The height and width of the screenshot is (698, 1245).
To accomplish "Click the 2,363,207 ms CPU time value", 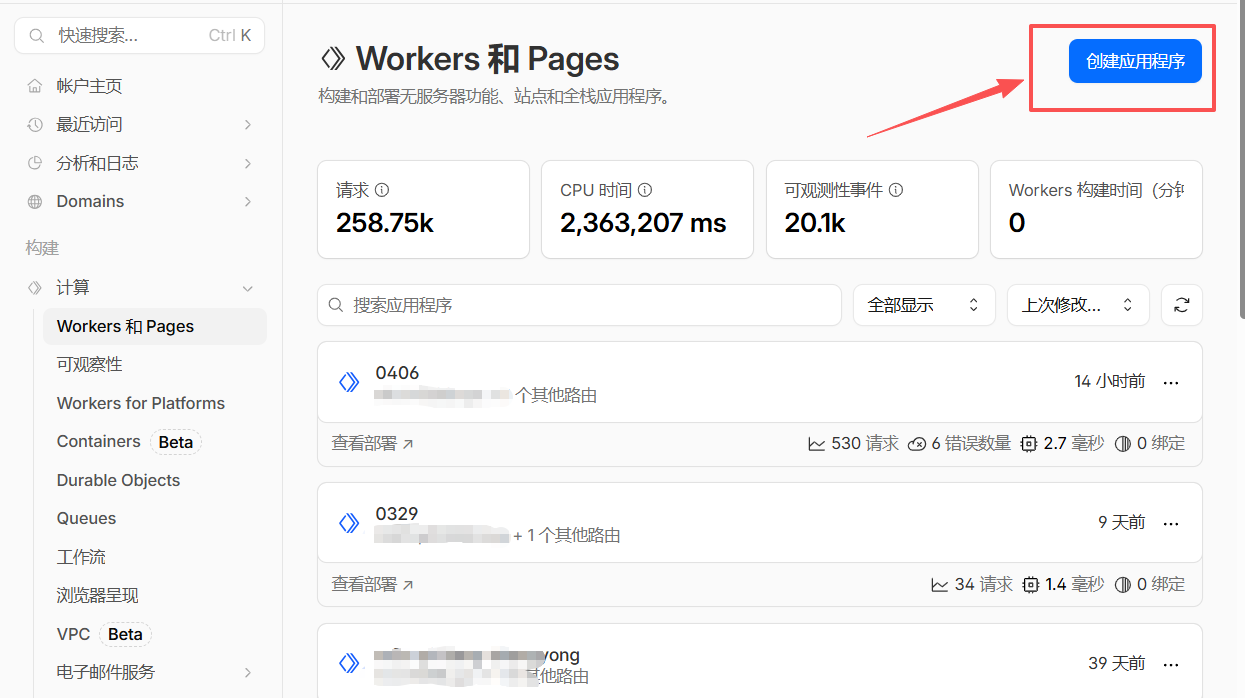I will [x=643, y=223].
